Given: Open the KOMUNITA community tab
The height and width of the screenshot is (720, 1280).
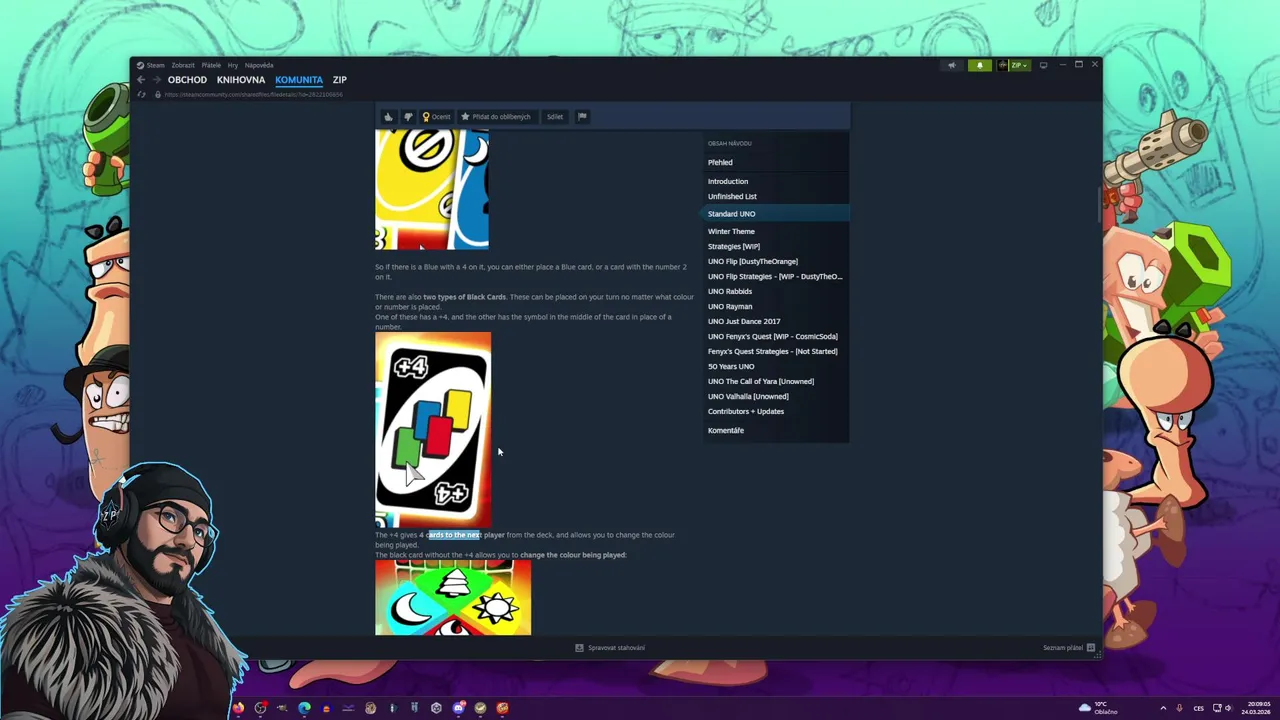Looking at the screenshot, I should (x=299, y=80).
